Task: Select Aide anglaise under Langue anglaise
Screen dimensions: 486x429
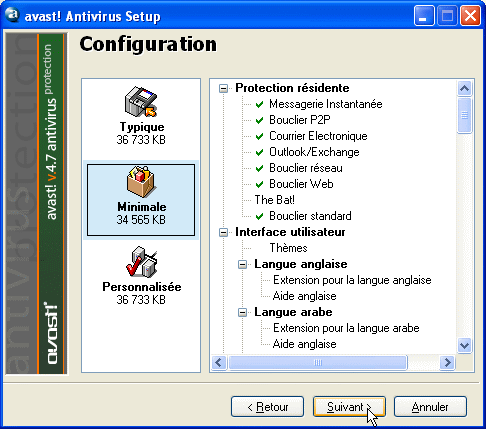Action: tap(304, 296)
